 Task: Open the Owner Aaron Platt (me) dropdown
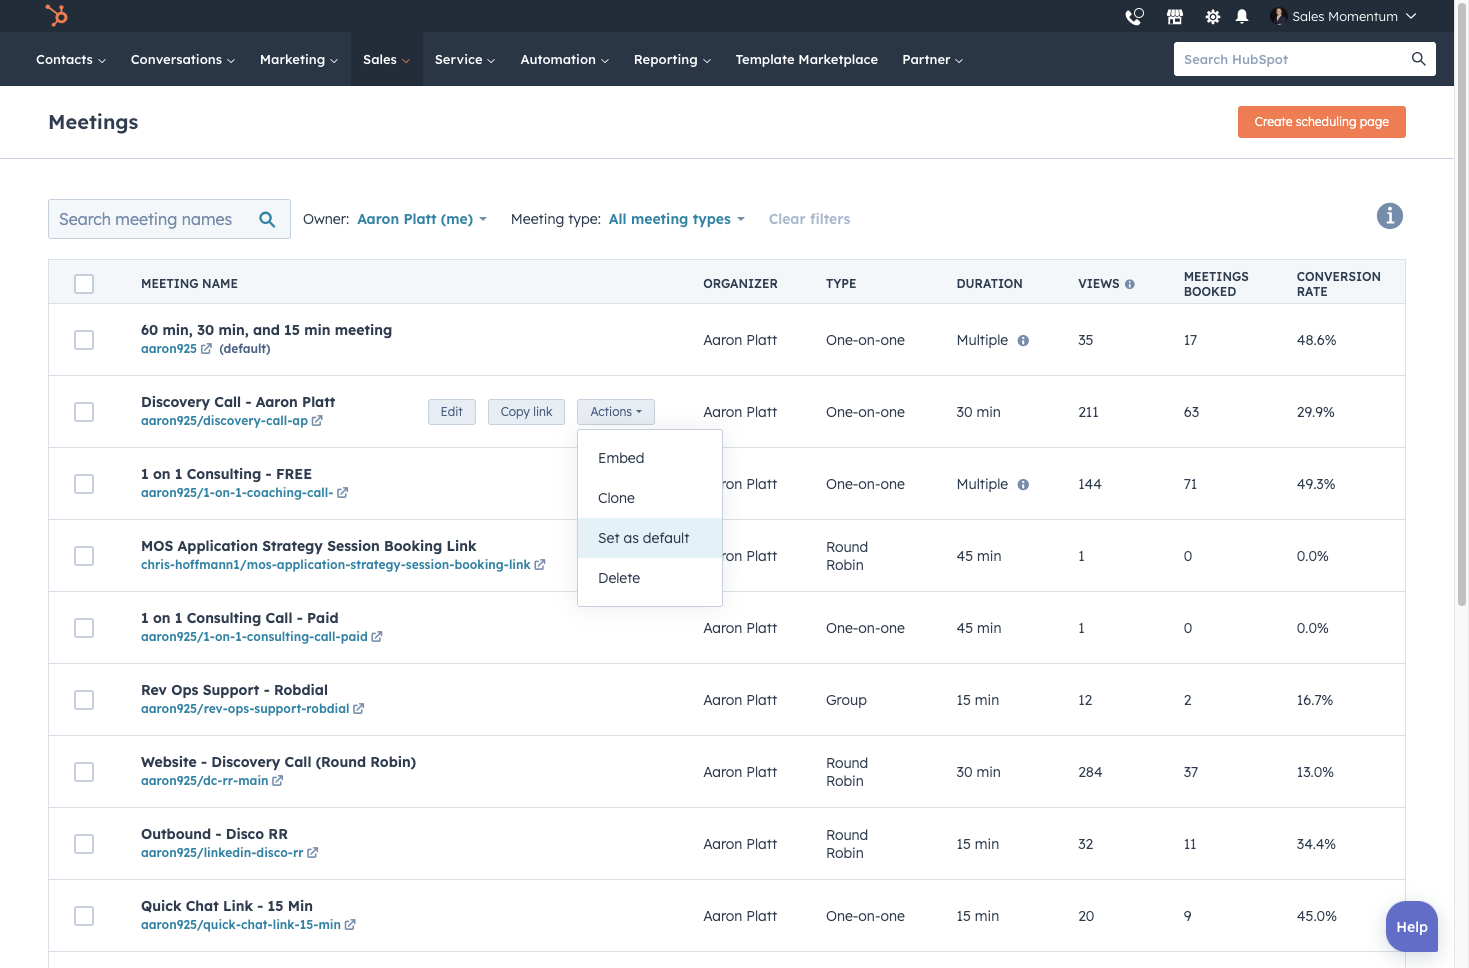click(x=422, y=219)
